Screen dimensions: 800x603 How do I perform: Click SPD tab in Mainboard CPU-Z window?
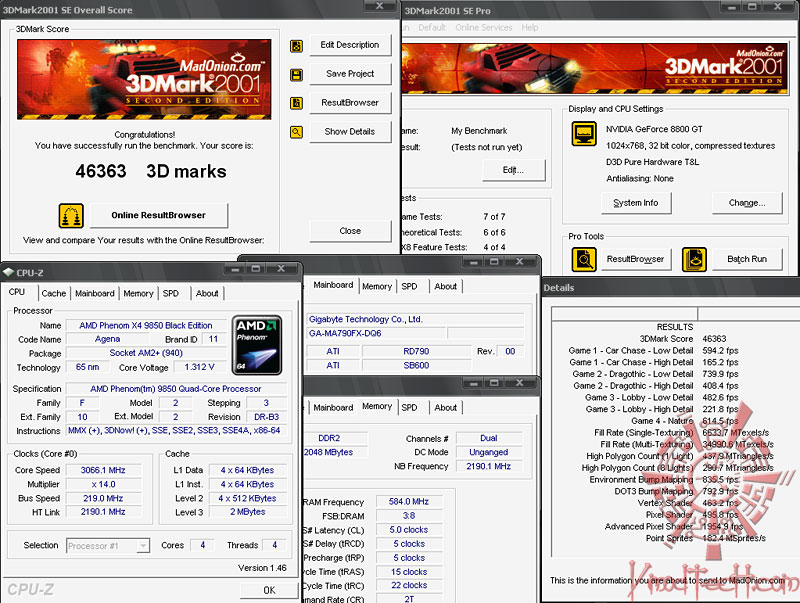click(x=409, y=287)
